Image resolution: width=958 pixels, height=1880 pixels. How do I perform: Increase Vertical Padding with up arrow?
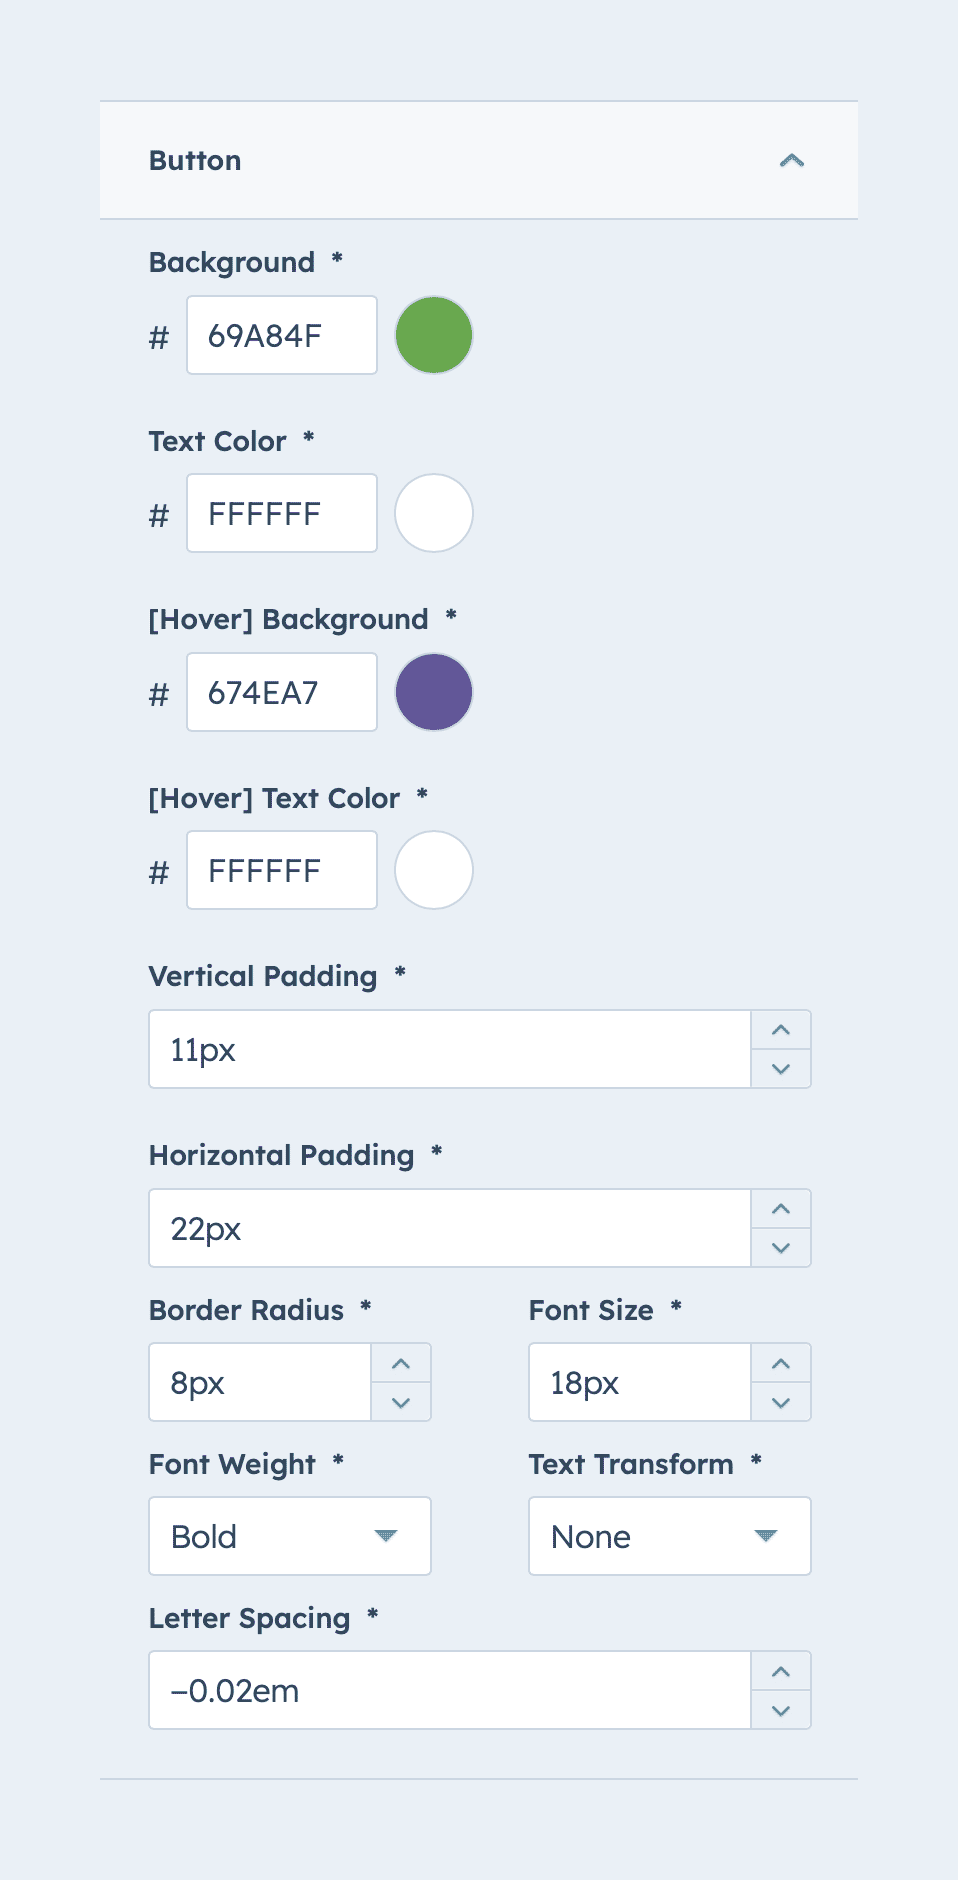click(781, 1030)
